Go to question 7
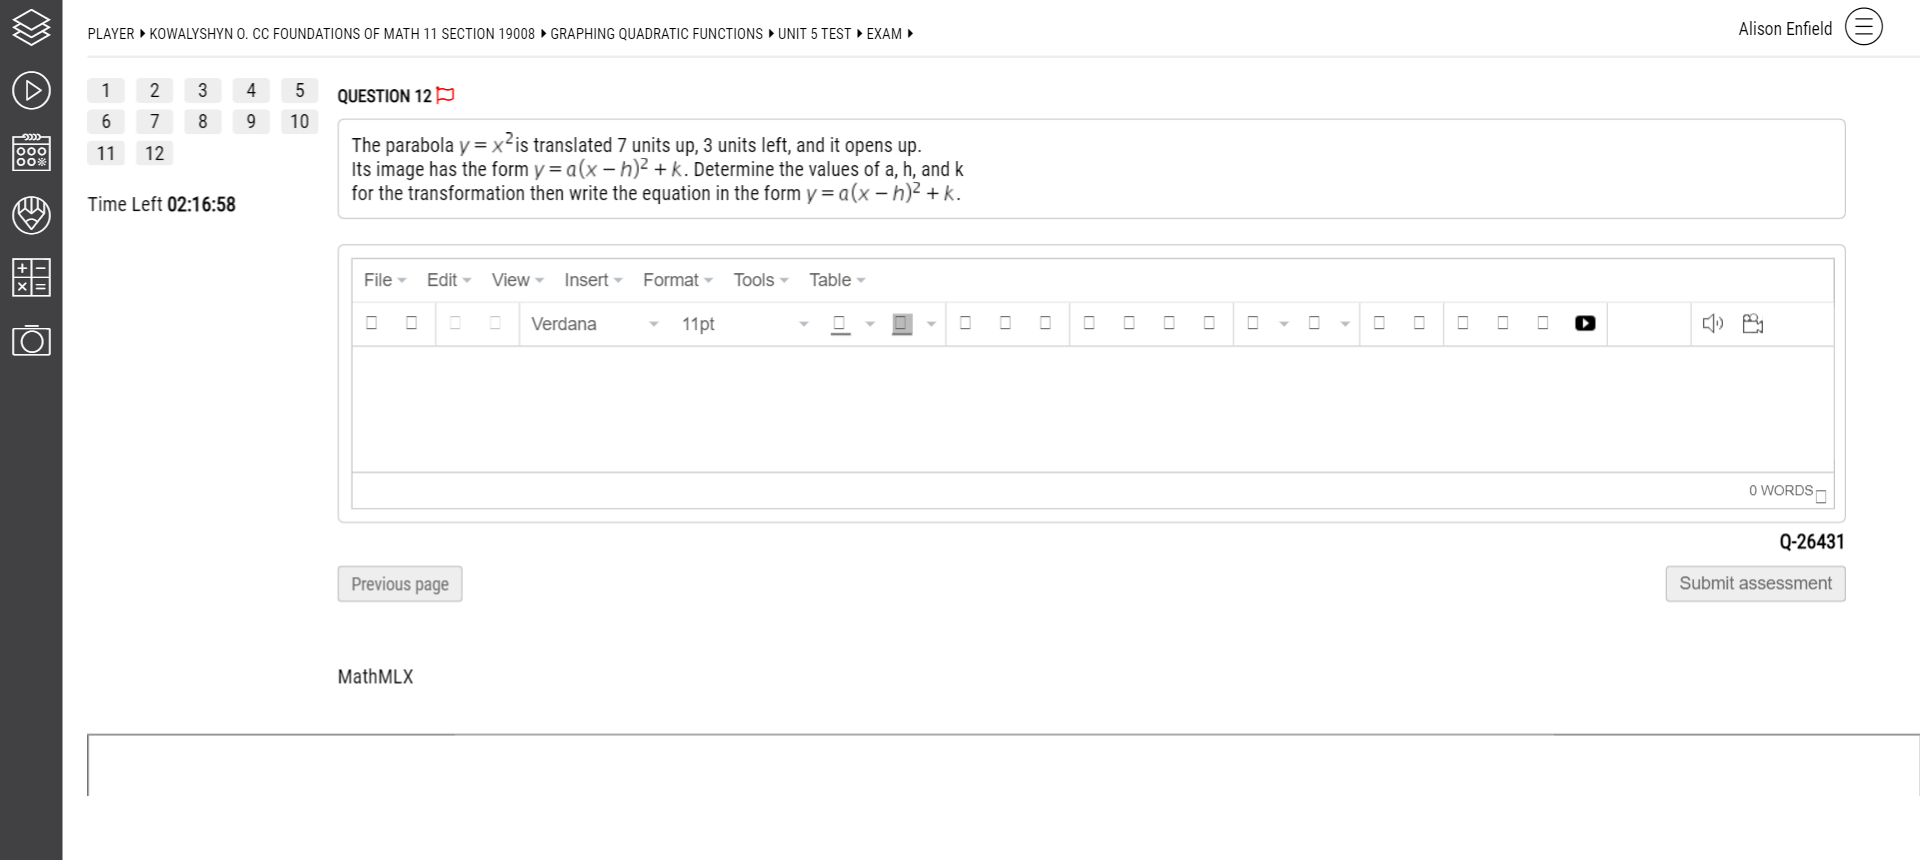This screenshot has height=860, width=1920. [154, 121]
